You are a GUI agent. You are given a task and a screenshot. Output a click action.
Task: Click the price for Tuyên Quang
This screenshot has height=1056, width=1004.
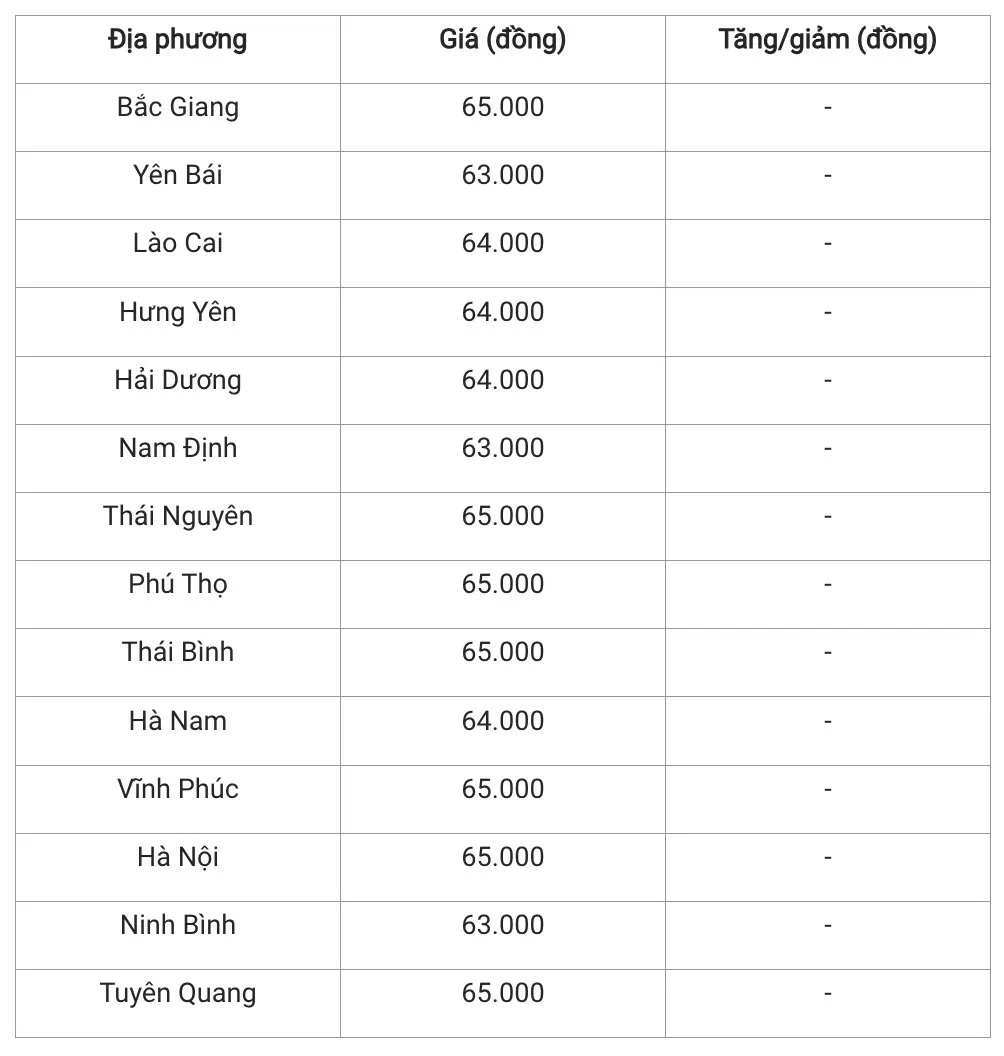[x=502, y=993]
